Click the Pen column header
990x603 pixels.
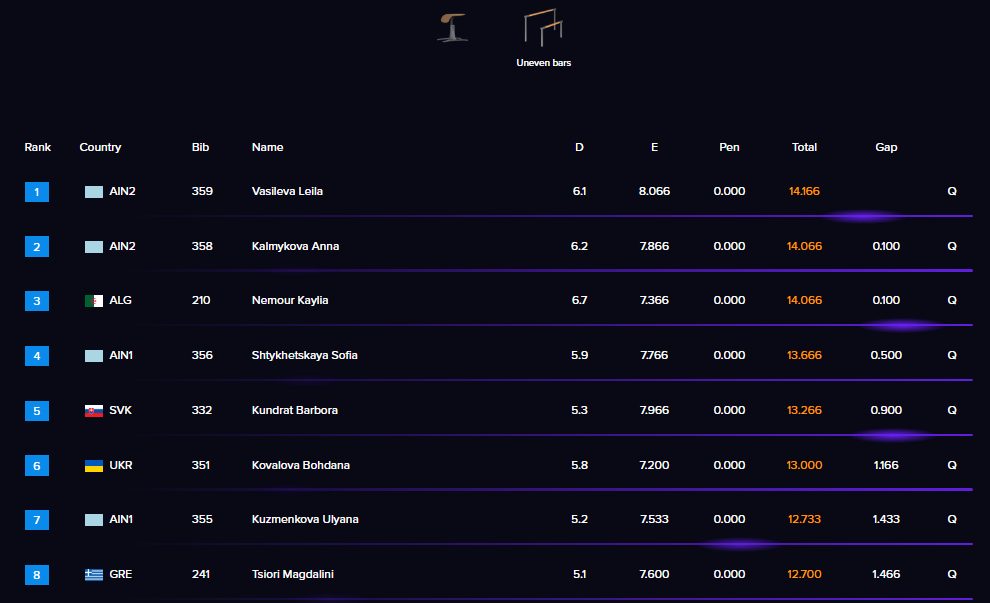click(x=729, y=147)
